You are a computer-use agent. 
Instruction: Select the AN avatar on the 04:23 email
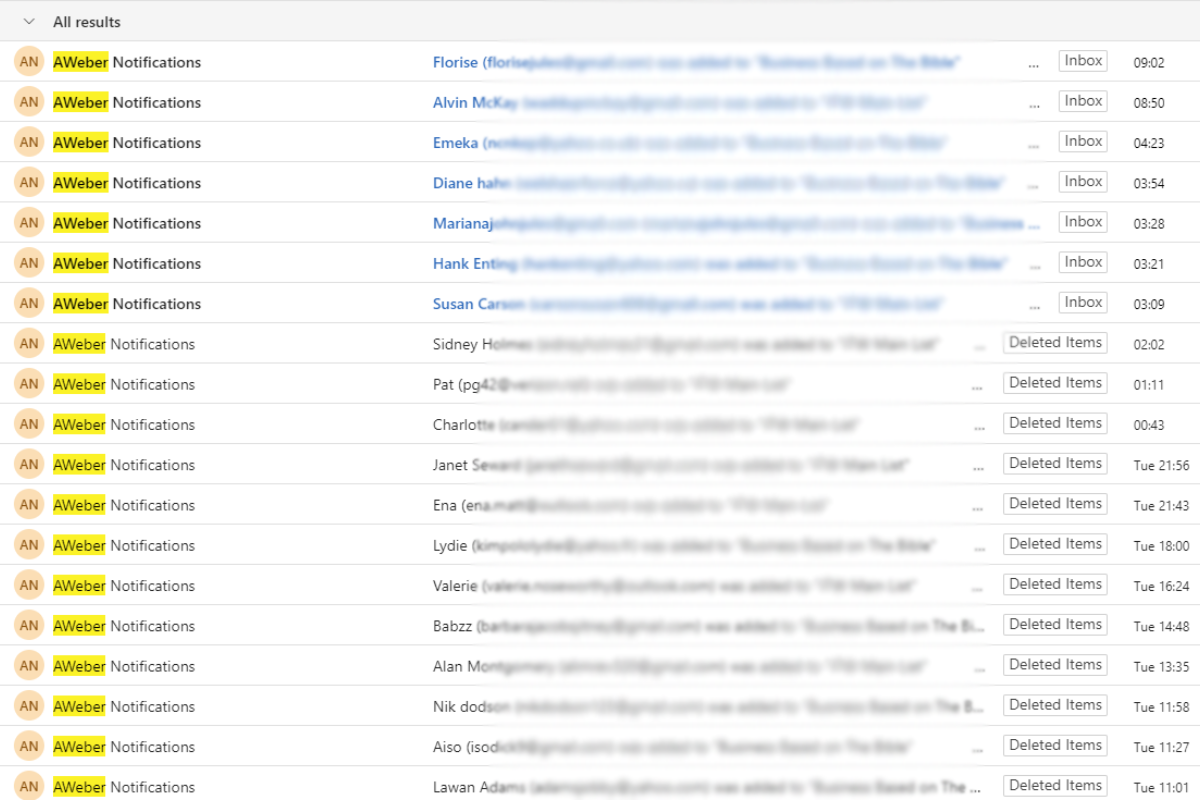[29, 142]
